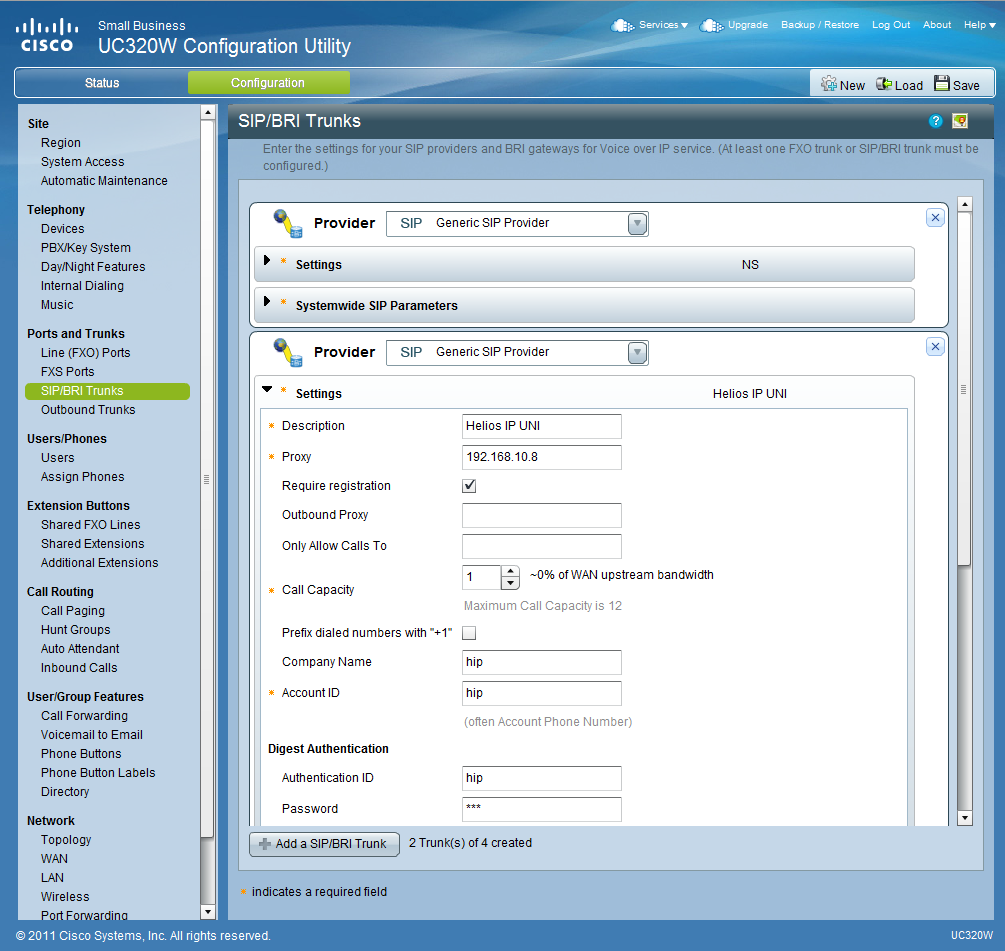Screen dimensions: 1005x951
Task: Remove the Helios IP UNI trunk
Action: [x=935, y=346]
